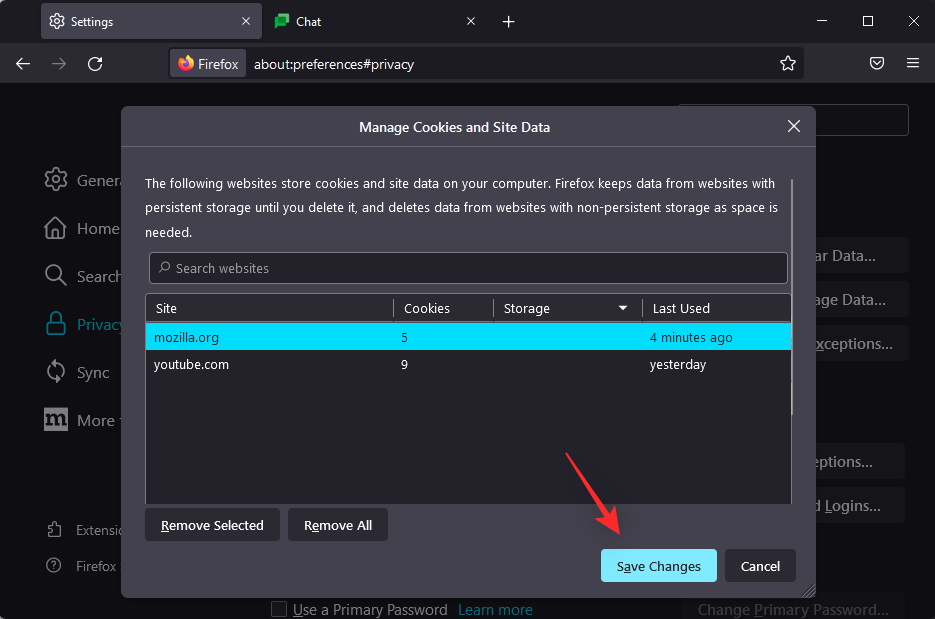Sort list by Cookies column
The image size is (935, 619).
click(442, 308)
